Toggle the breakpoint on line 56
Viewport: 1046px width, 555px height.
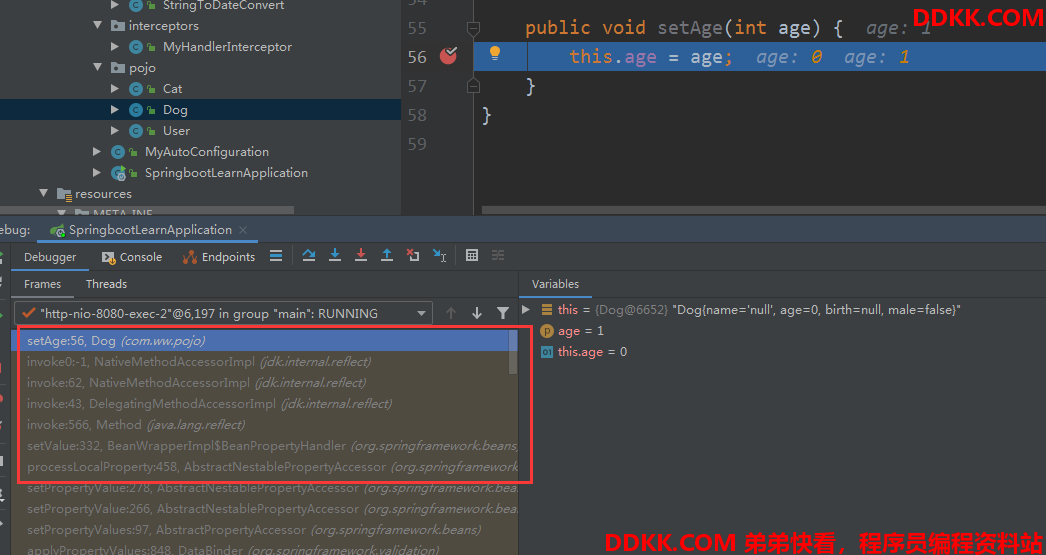tap(448, 56)
